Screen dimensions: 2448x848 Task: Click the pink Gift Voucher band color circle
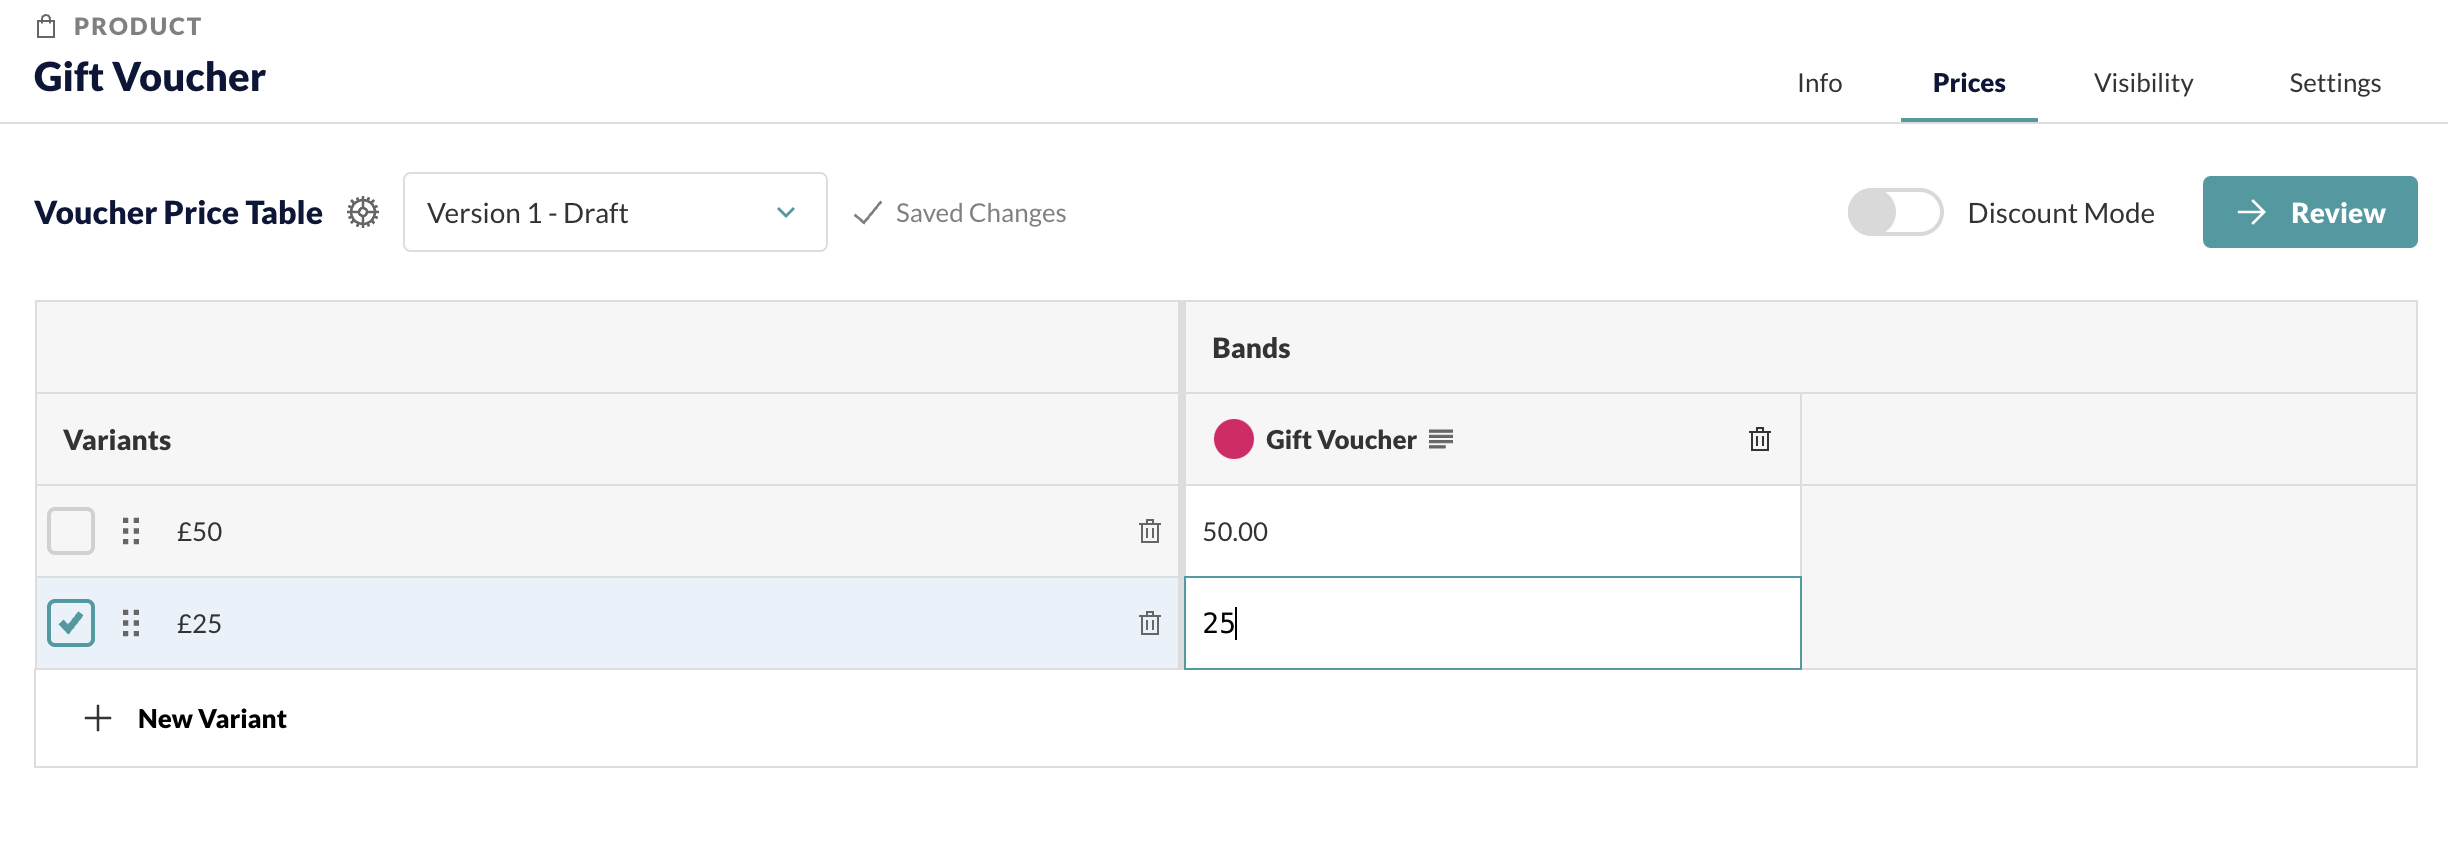click(x=1234, y=439)
